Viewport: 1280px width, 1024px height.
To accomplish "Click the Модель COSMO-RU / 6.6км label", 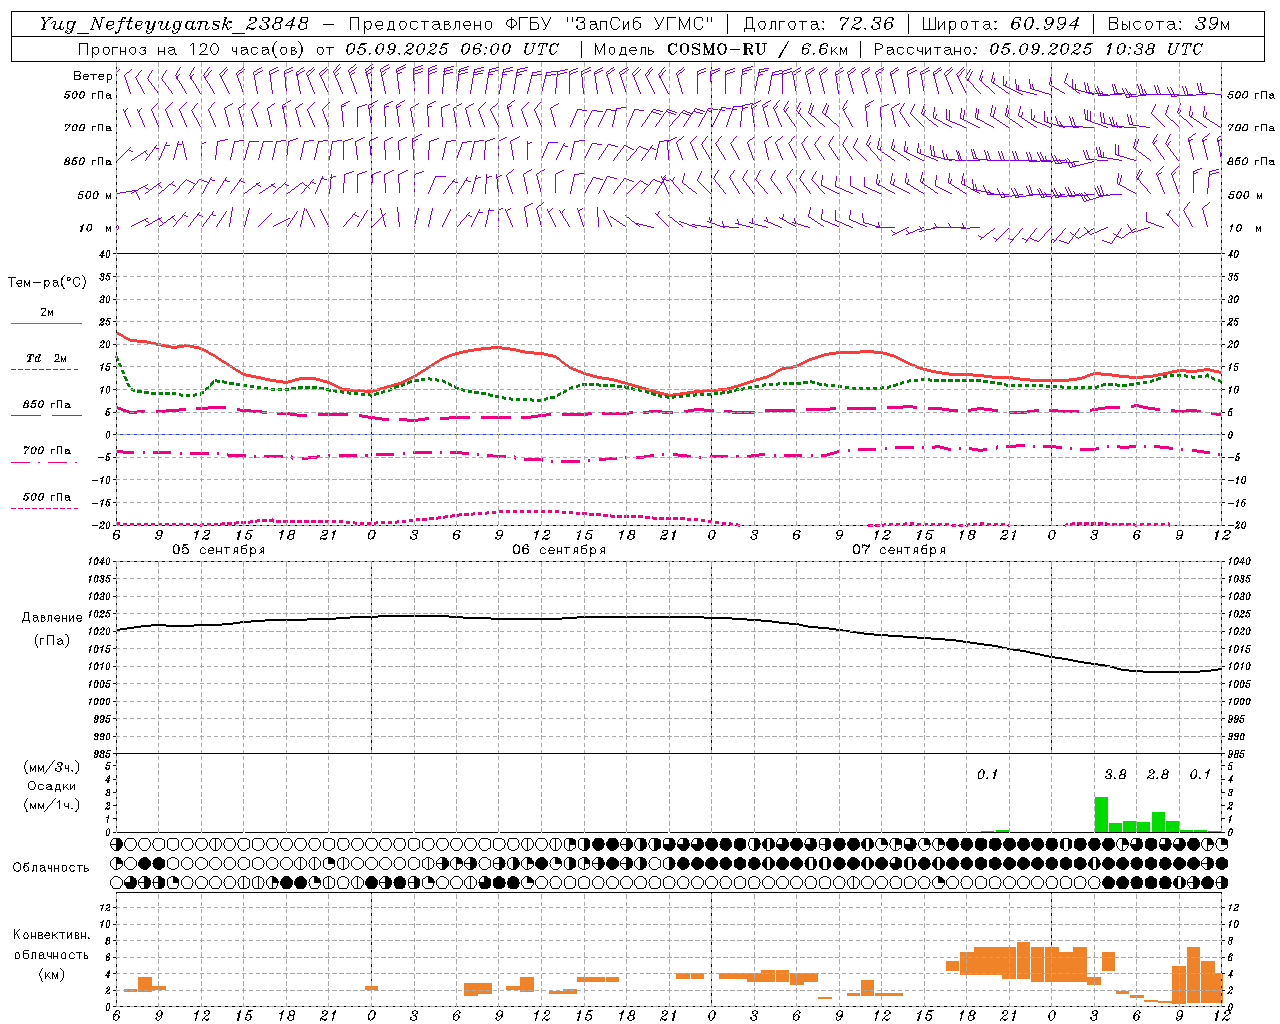I will pyautogui.click(x=720, y=49).
